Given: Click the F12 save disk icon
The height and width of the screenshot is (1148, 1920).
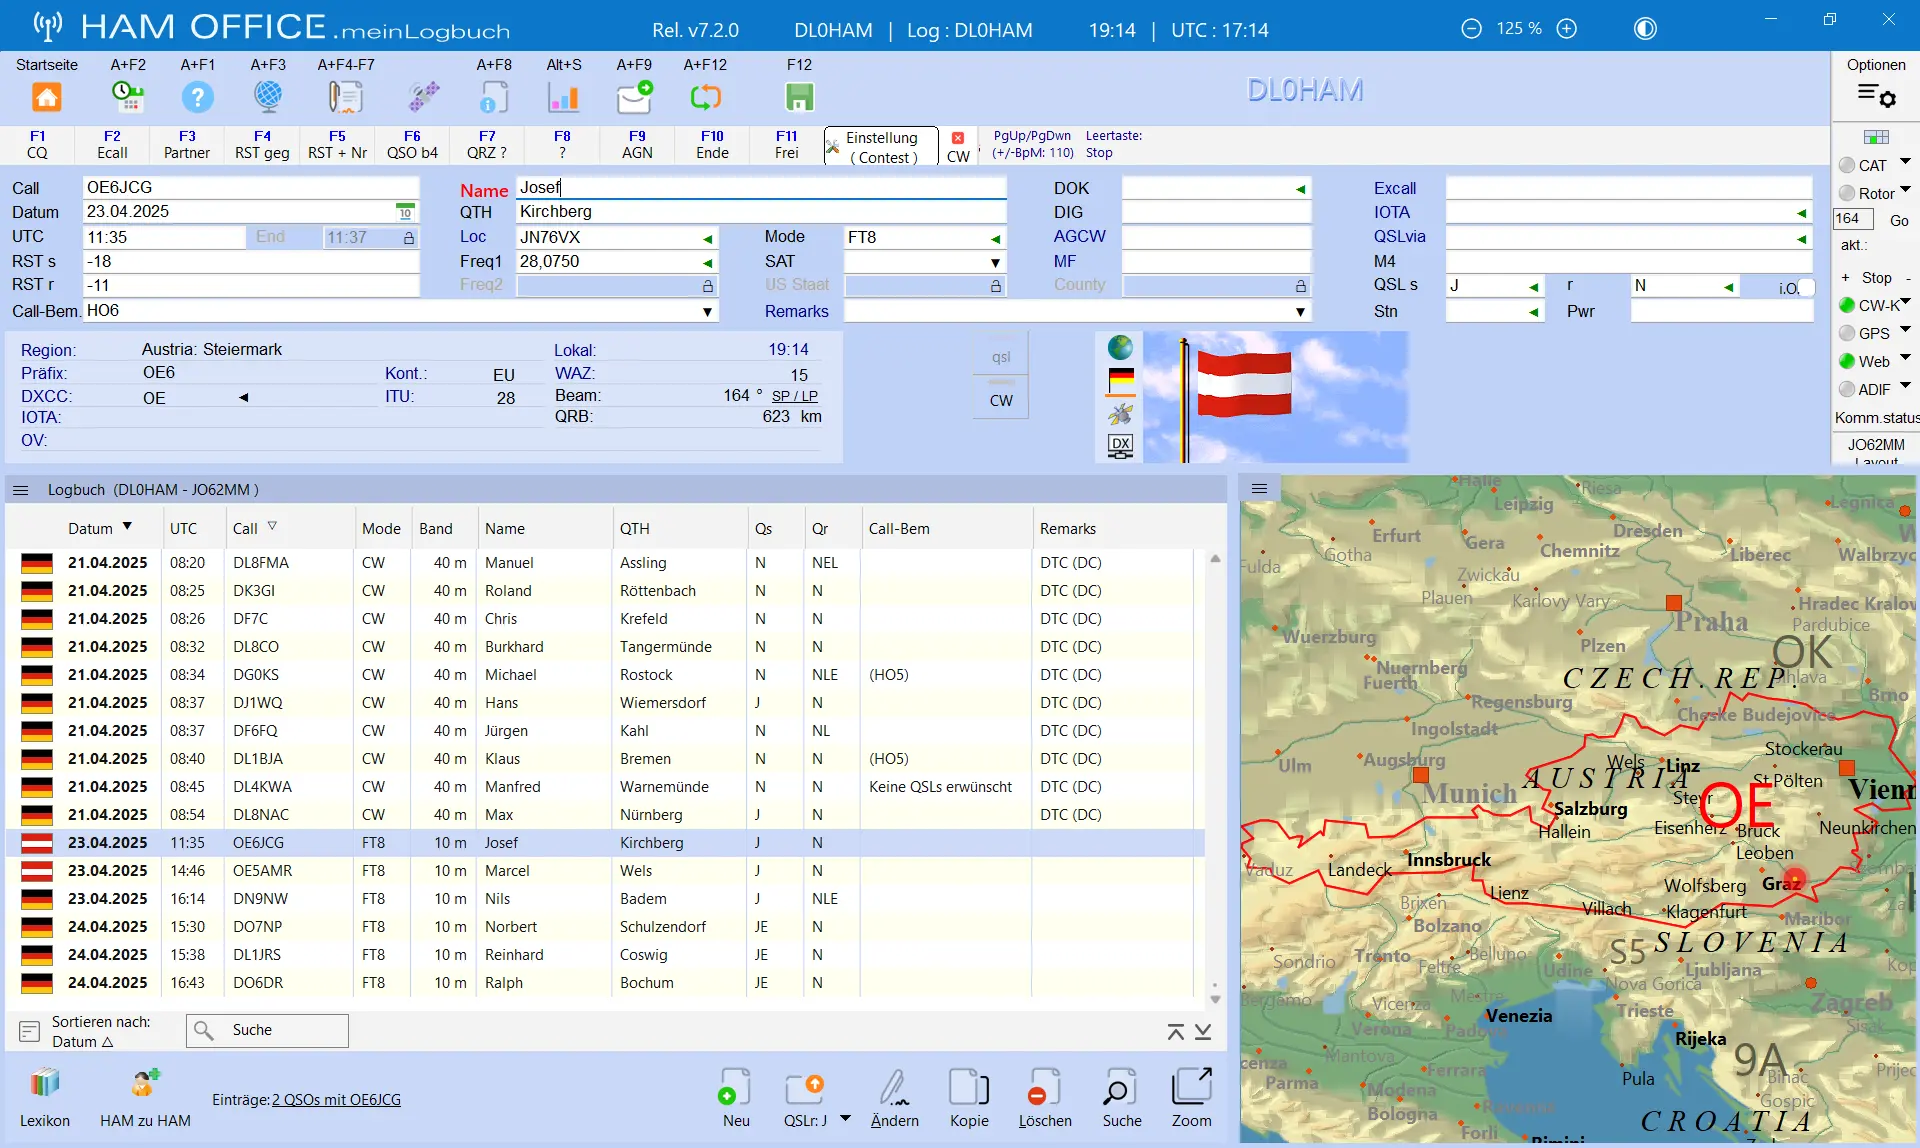Looking at the screenshot, I should click(x=799, y=97).
